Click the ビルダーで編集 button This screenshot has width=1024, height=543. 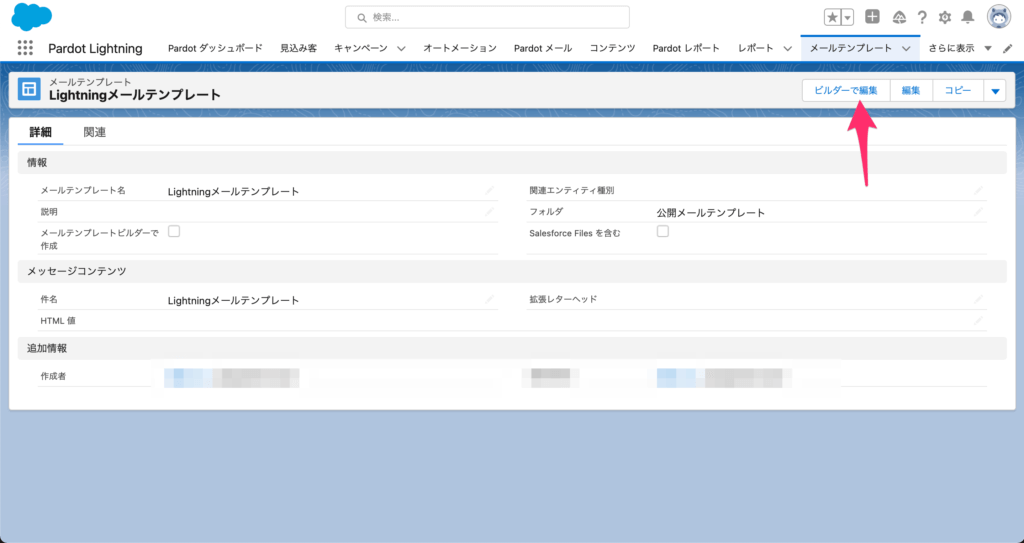846,91
